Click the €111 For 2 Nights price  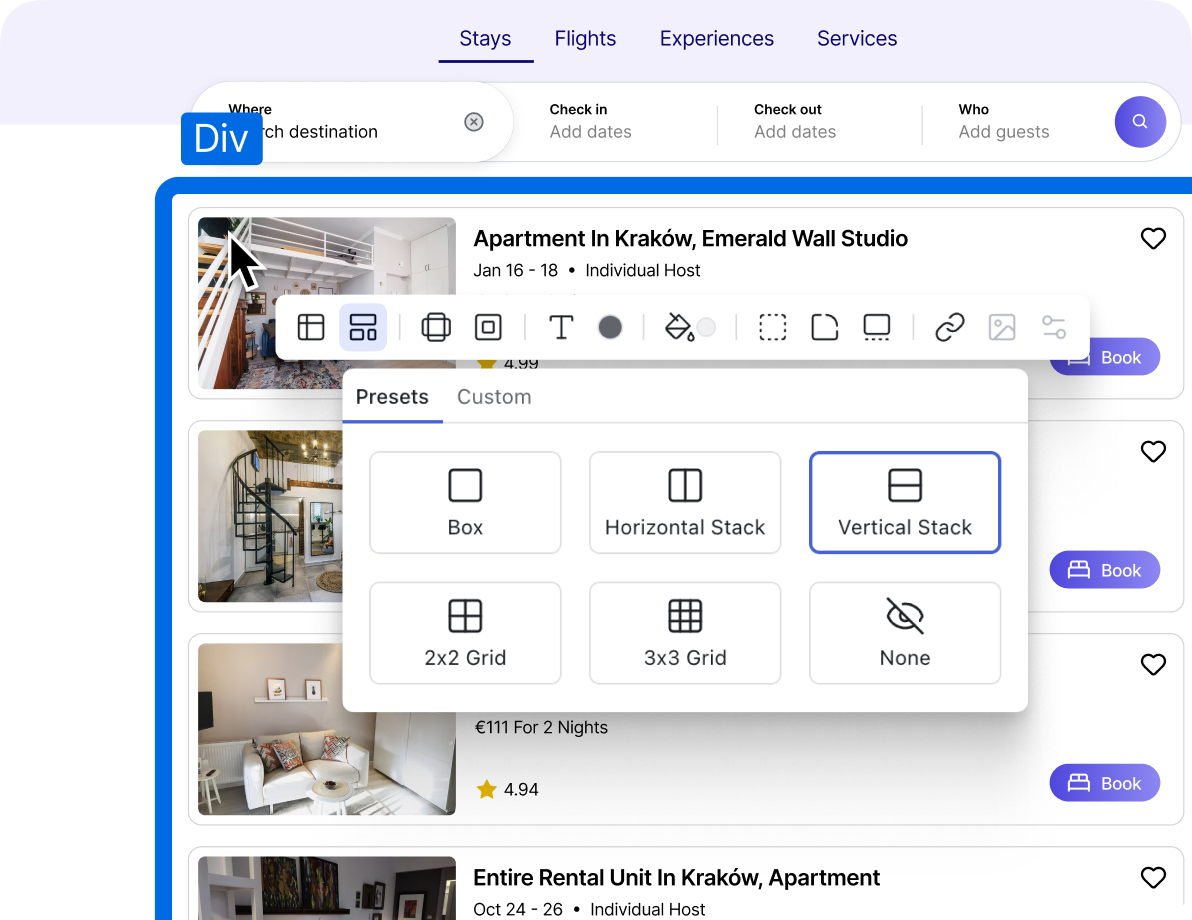pyautogui.click(x=541, y=728)
